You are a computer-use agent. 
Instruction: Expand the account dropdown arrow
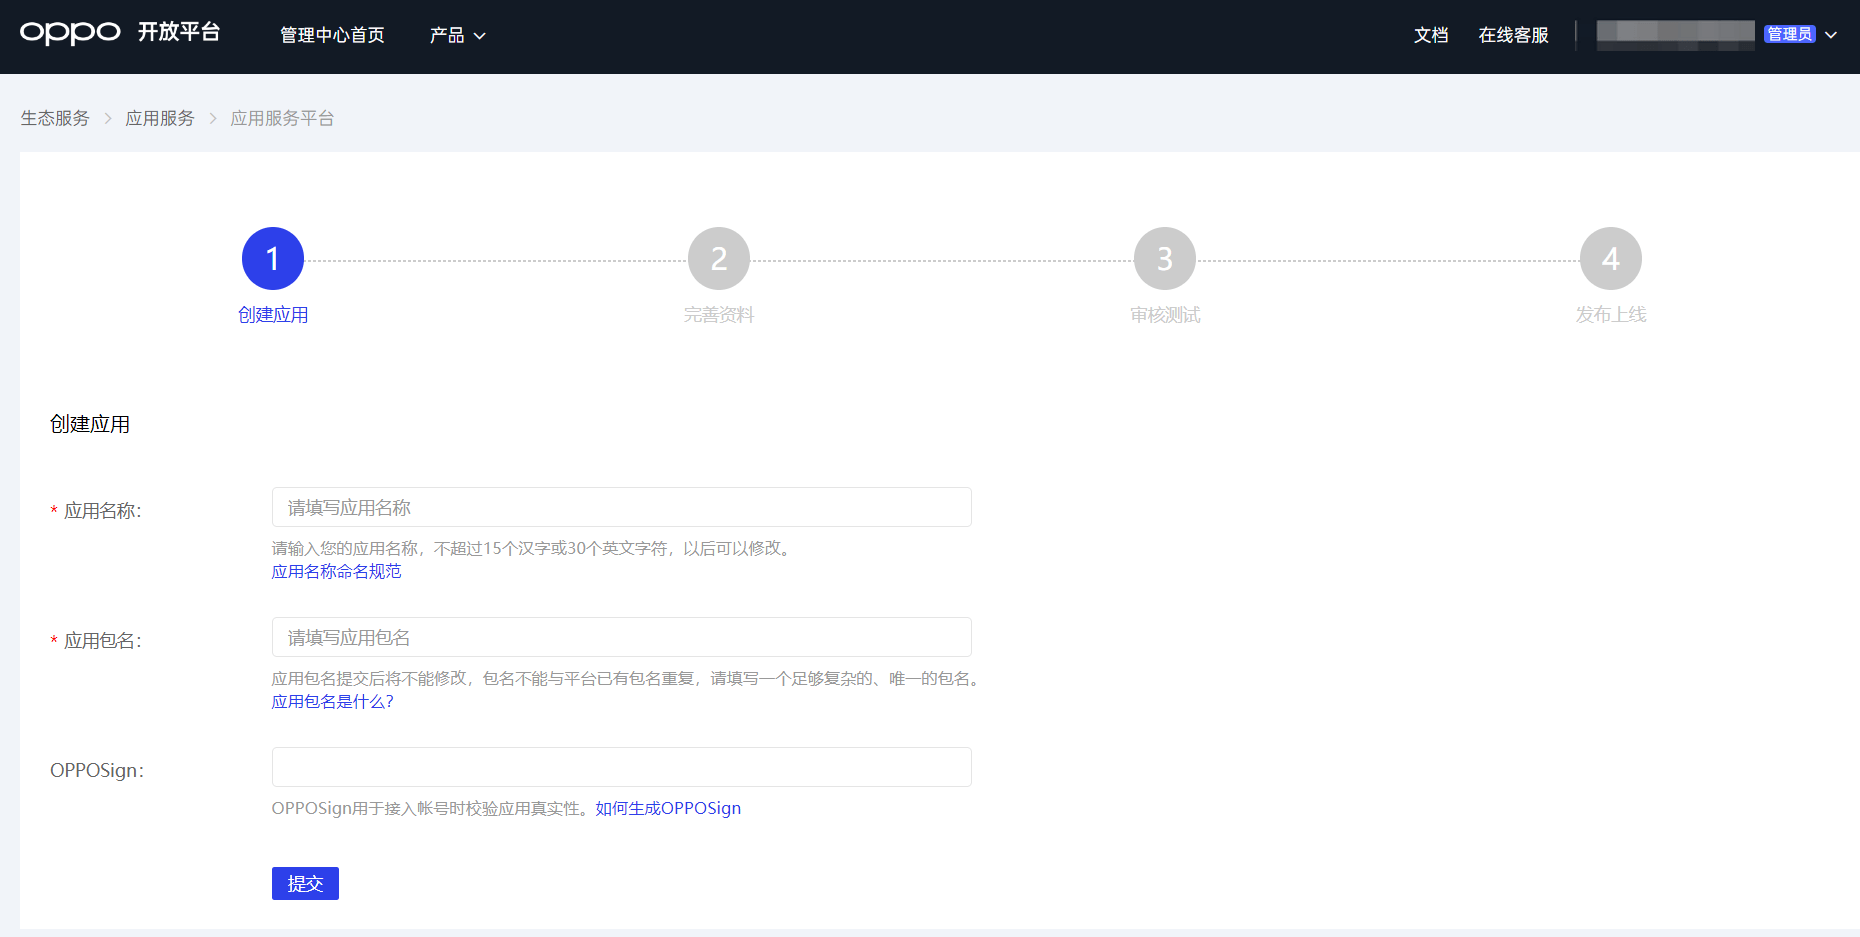(x=1831, y=35)
